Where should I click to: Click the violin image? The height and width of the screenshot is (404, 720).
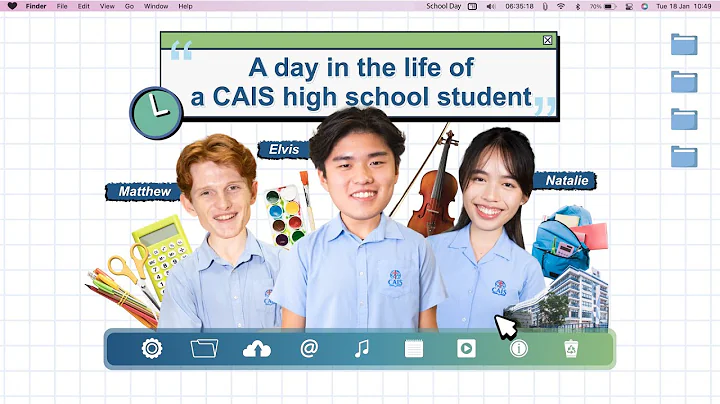coord(434,184)
